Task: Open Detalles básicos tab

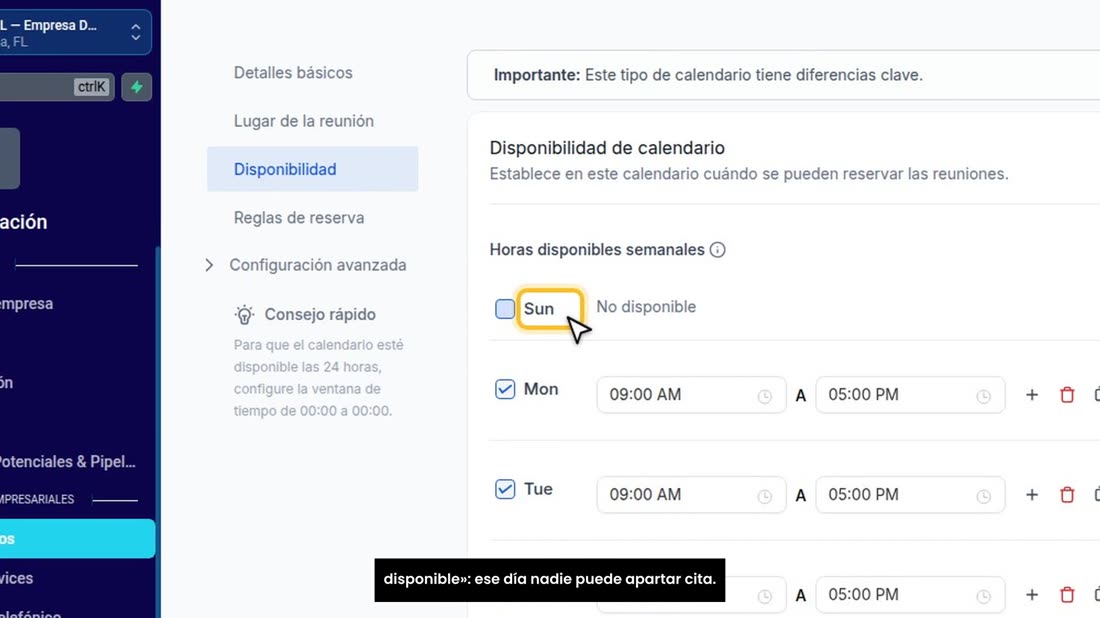Action: [x=293, y=73]
